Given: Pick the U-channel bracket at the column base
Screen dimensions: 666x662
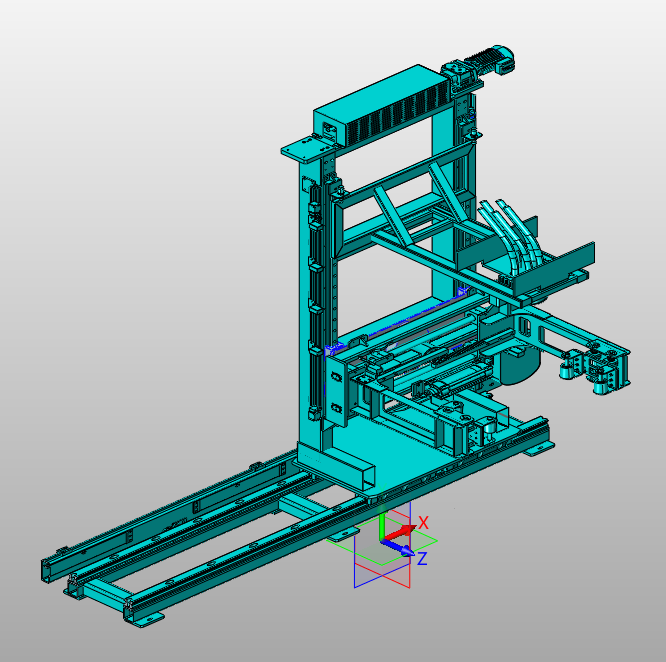Looking at the screenshot, I should point(336,466).
